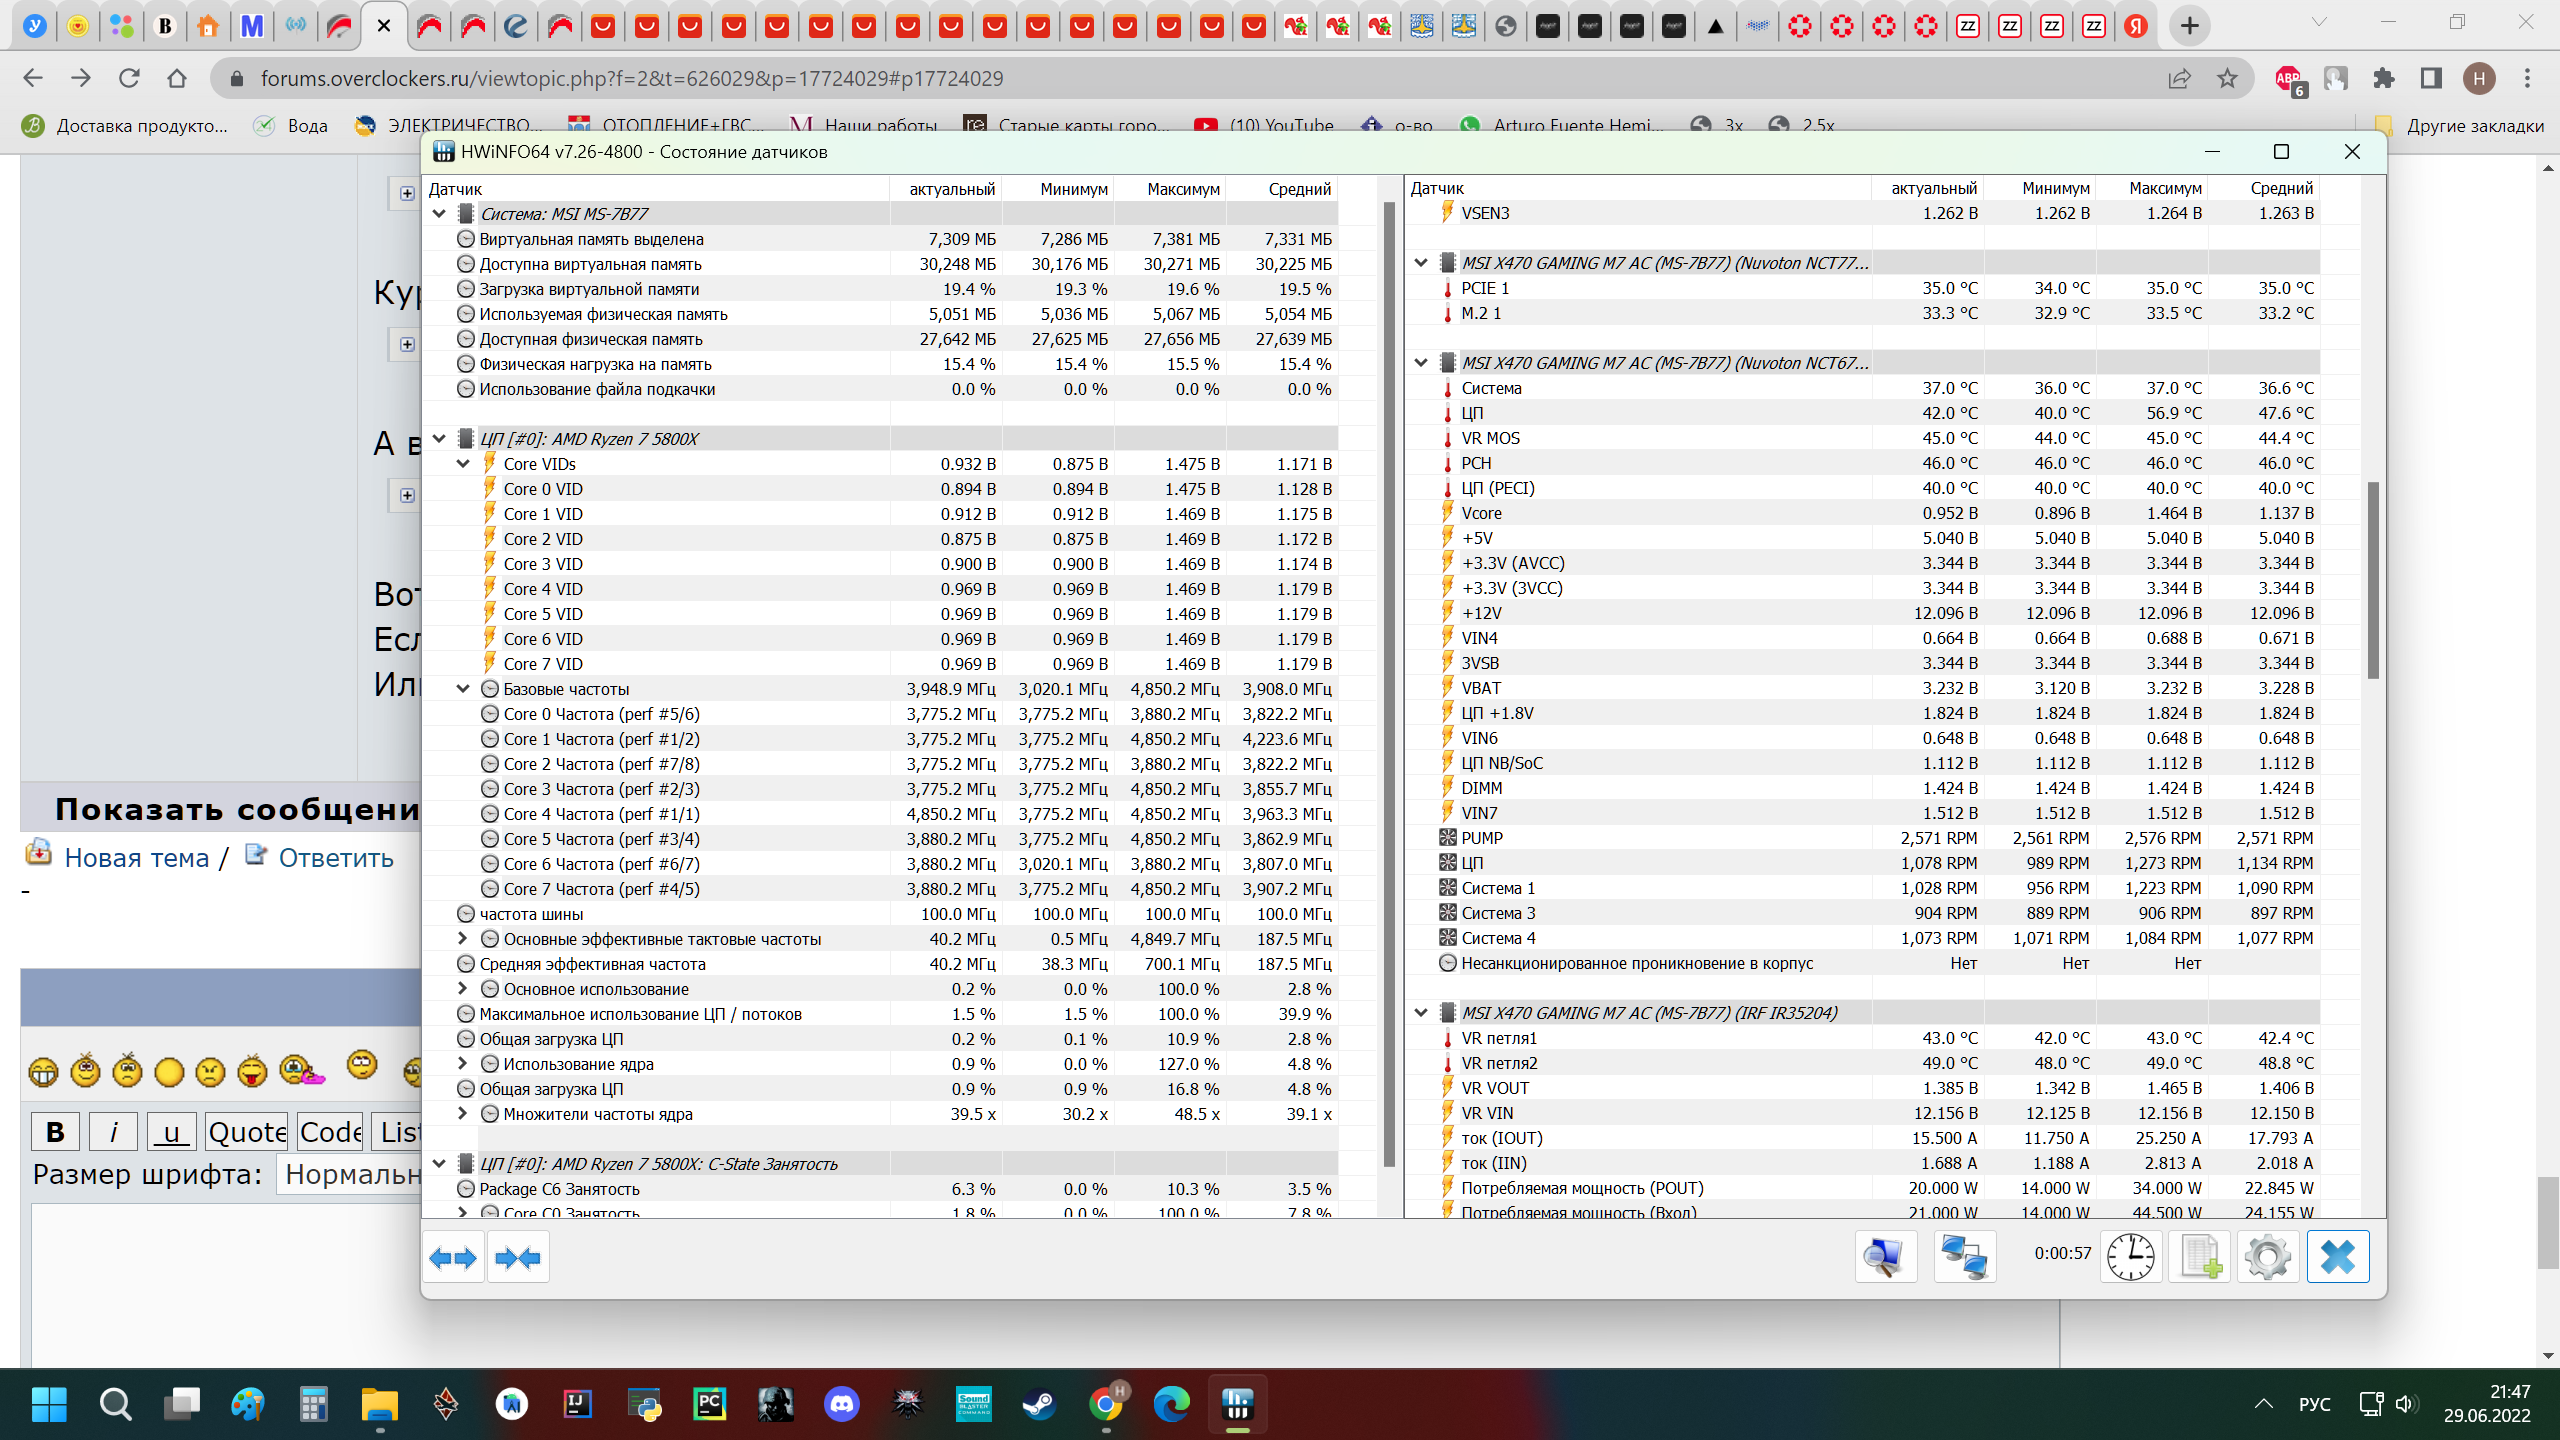This screenshot has height=1440, width=2560.
Task: Toggle italic formatting i button
Action: [113, 1132]
